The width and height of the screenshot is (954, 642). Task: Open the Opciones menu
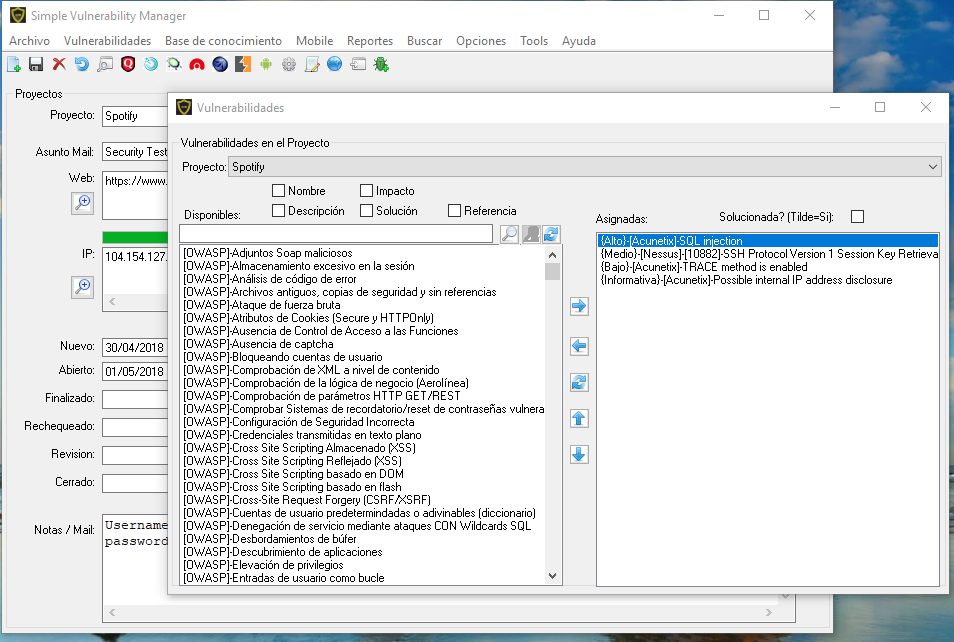[481, 41]
